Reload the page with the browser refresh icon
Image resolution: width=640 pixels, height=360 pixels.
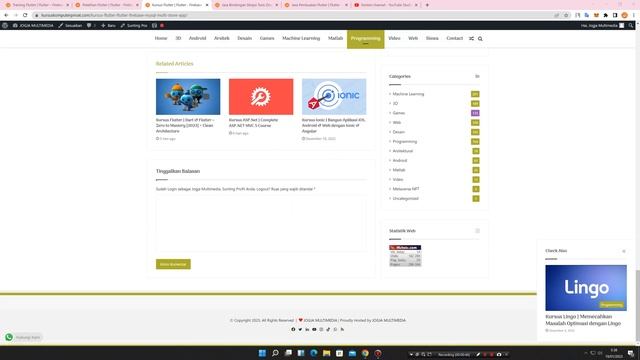click(25, 15)
